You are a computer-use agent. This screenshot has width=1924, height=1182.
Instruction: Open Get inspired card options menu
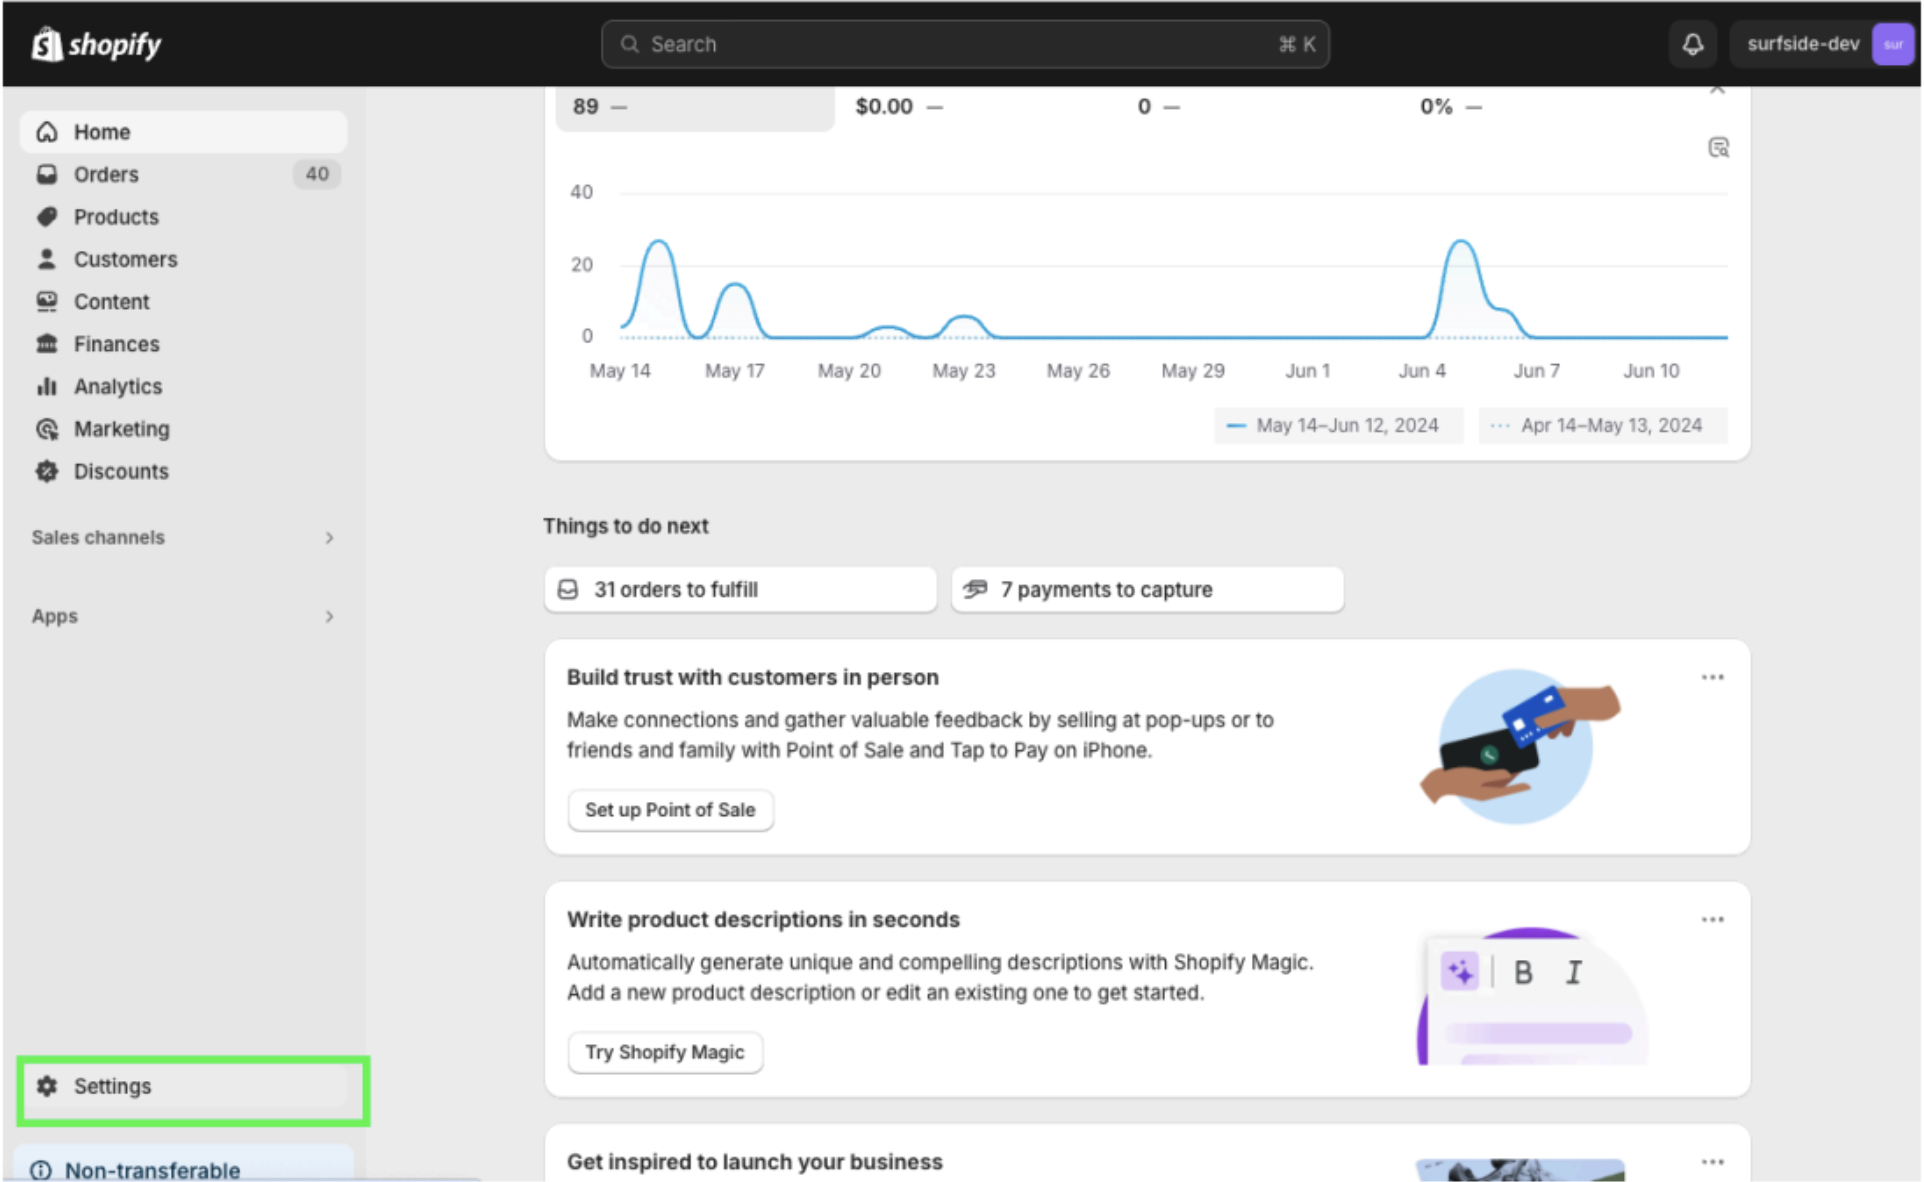pyautogui.click(x=1712, y=1162)
